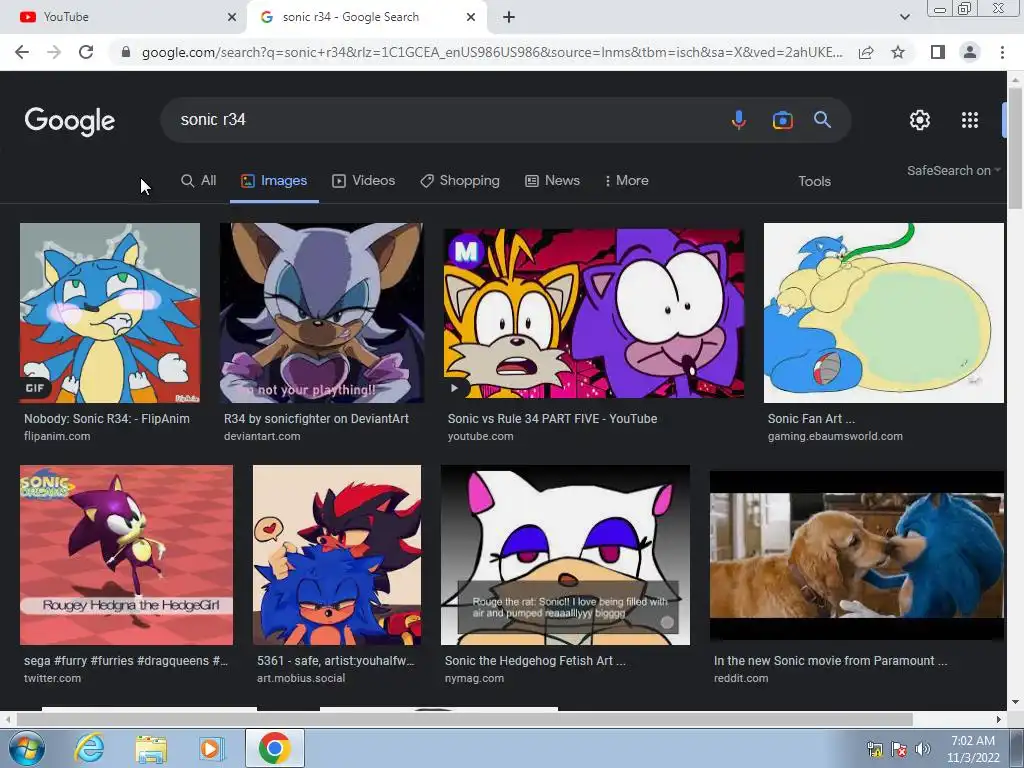Open the art.mobius.social 5361 thumbnail
The width and height of the screenshot is (1024, 768).
click(x=337, y=555)
